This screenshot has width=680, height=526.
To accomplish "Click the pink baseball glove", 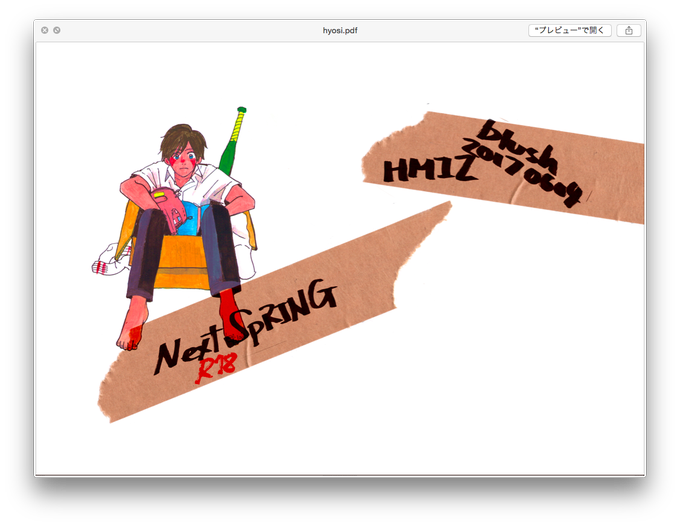I will click(x=171, y=209).
